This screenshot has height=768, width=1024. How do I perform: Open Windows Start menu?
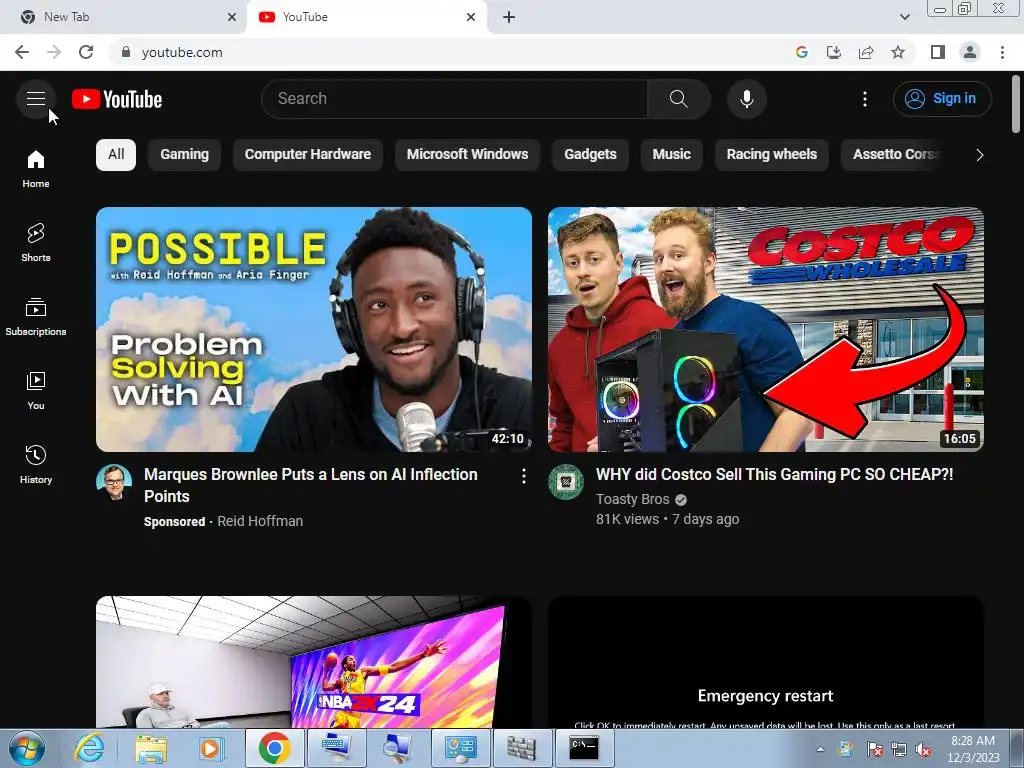pyautogui.click(x=26, y=748)
